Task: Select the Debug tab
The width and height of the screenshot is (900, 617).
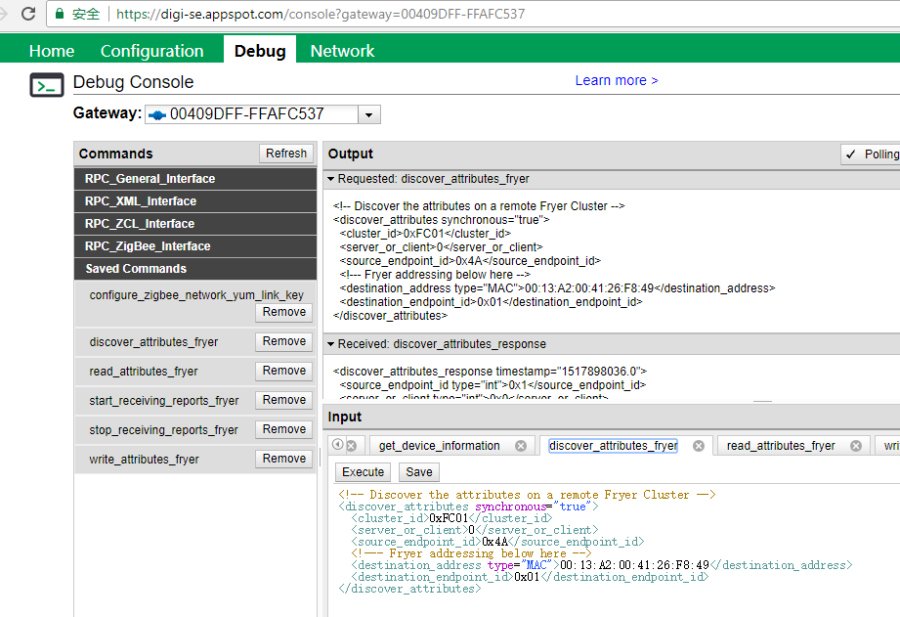Action: click(x=260, y=51)
